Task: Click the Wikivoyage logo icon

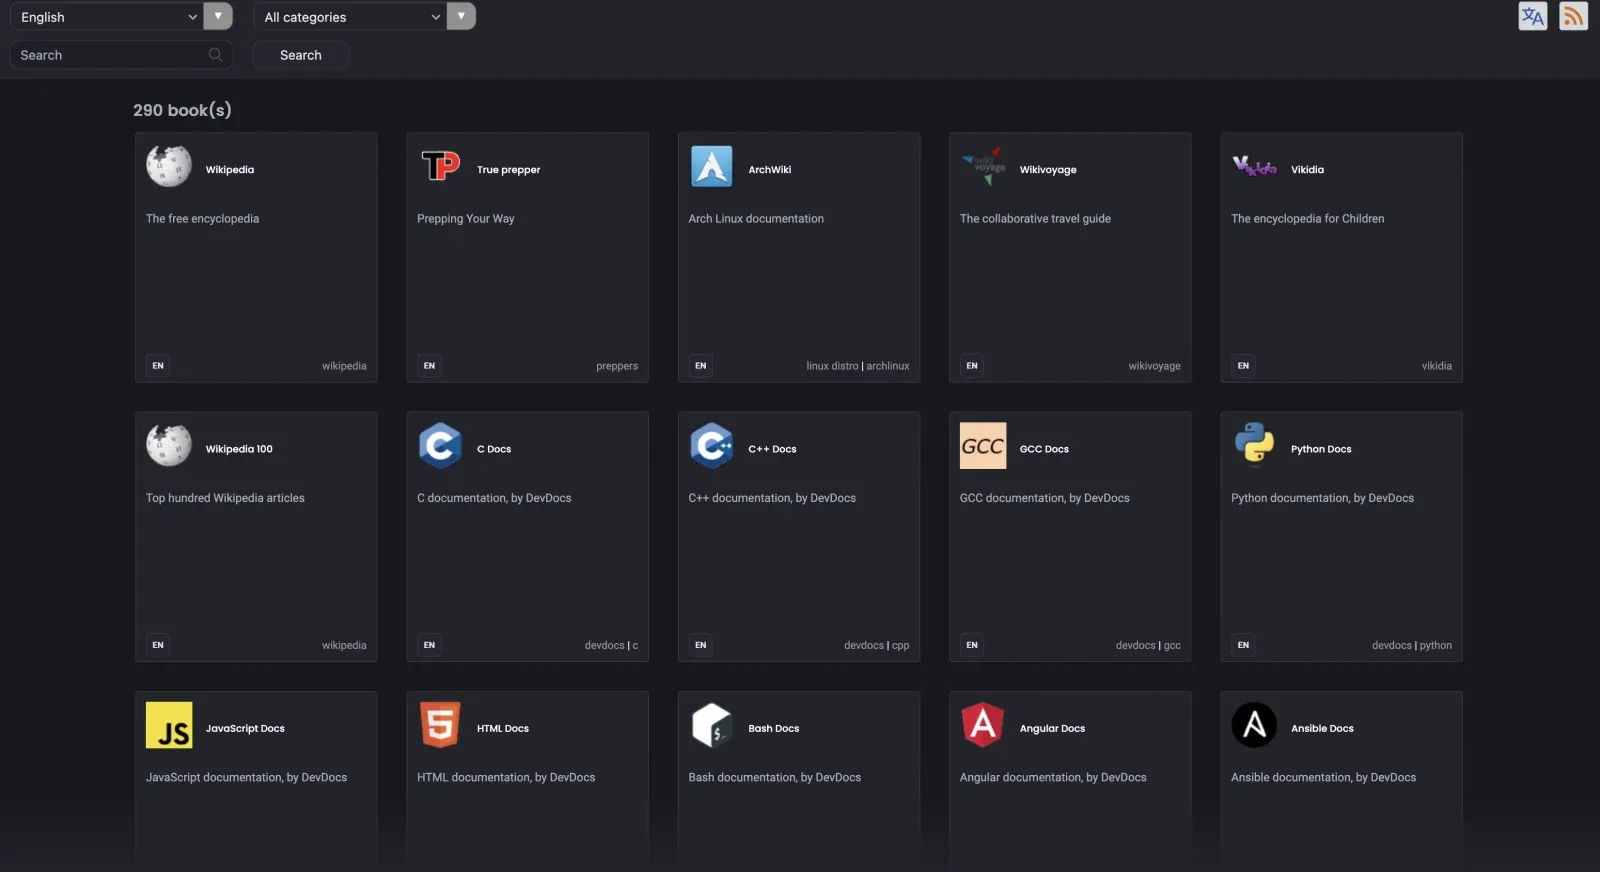Action: pyautogui.click(x=983, y=167)
